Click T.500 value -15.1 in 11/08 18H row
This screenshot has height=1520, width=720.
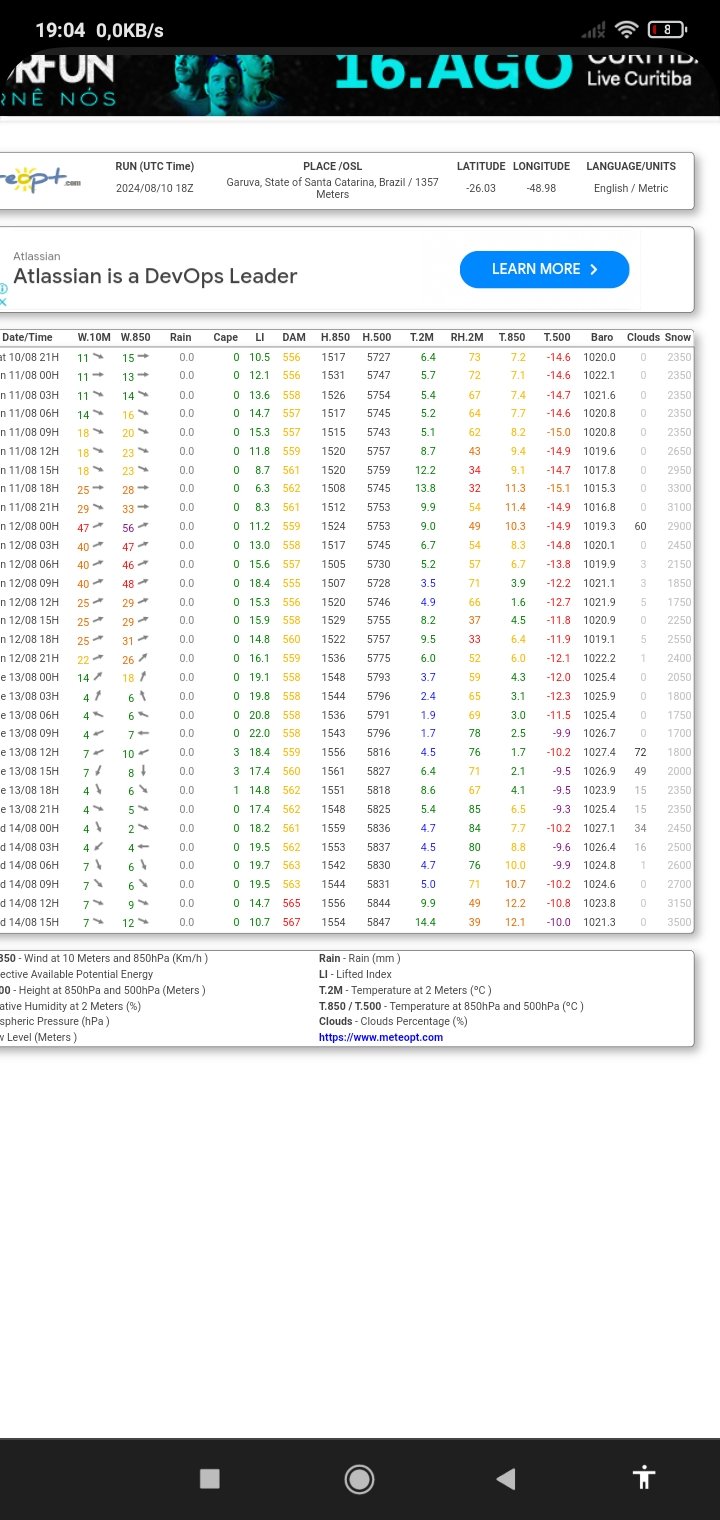click(558, 489)
